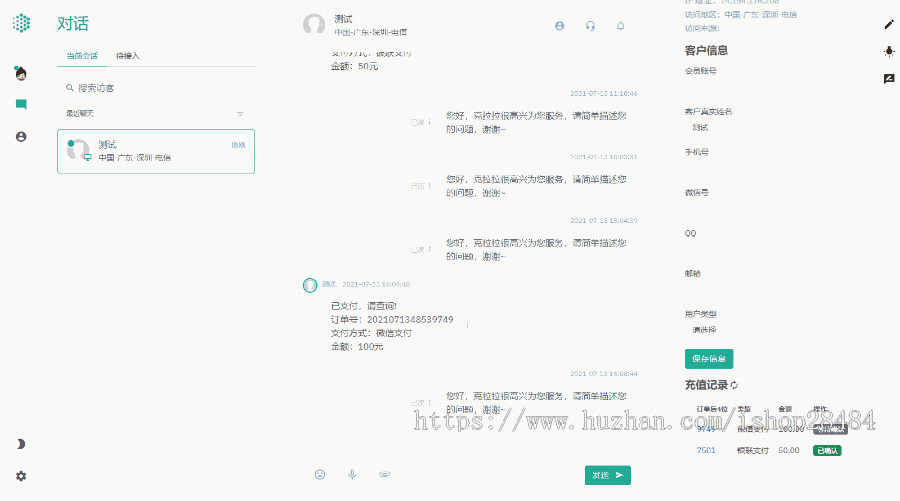Click the attachment link icon

(385, 475)
